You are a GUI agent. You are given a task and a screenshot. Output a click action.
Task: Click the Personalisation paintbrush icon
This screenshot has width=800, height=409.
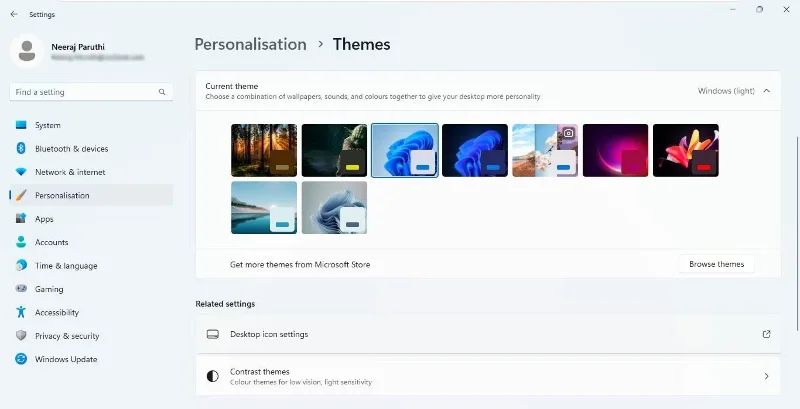pos(21,195)
